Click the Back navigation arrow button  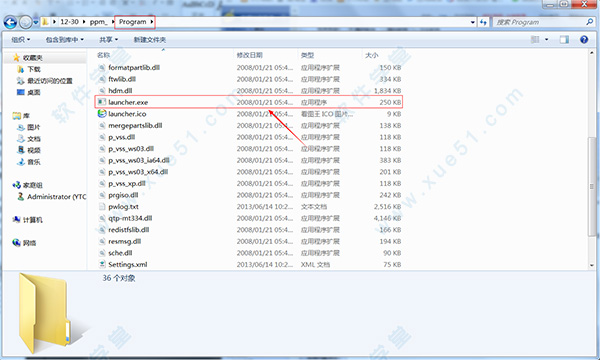pos(10,23)
